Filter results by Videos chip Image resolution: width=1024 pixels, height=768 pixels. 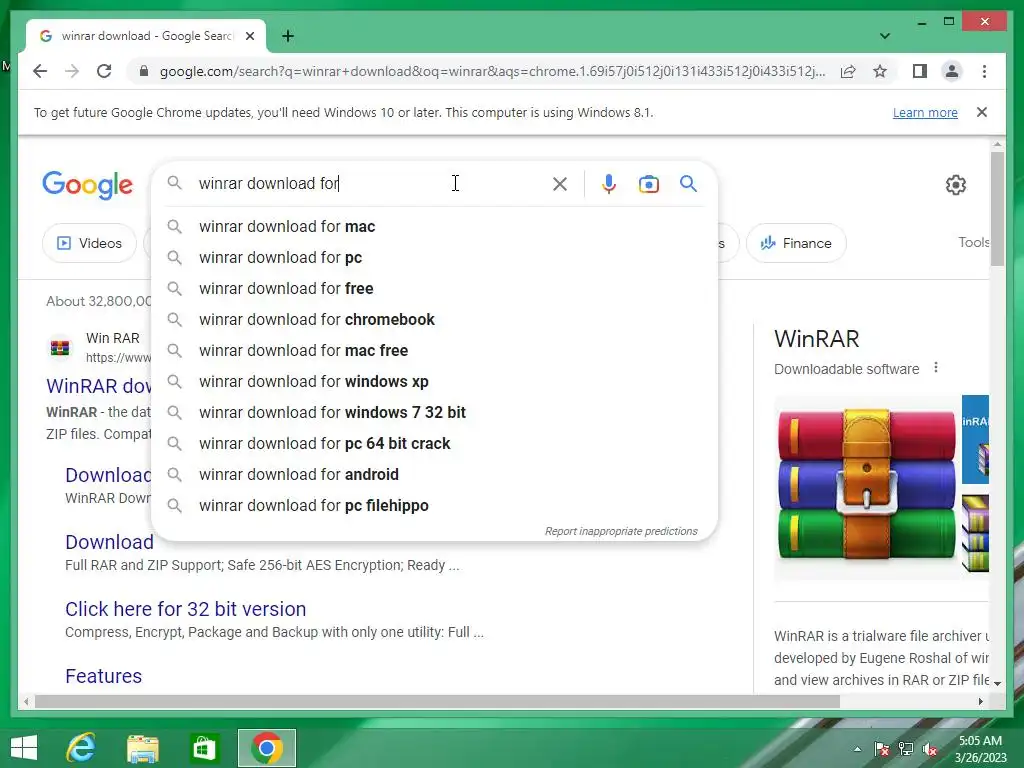[89, 243]
